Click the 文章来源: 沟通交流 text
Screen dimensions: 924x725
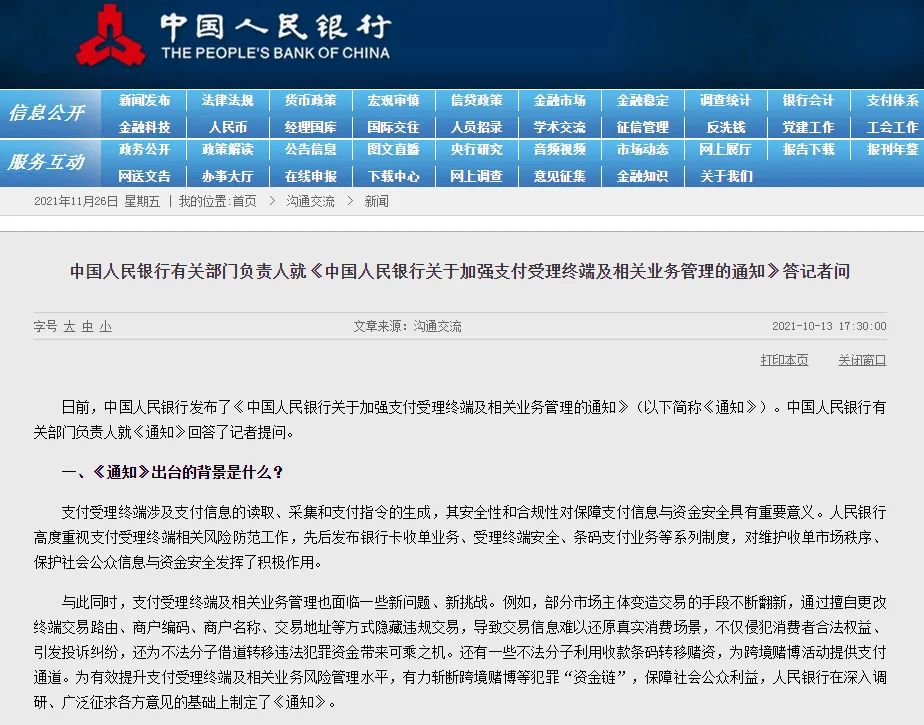(407, 327)
